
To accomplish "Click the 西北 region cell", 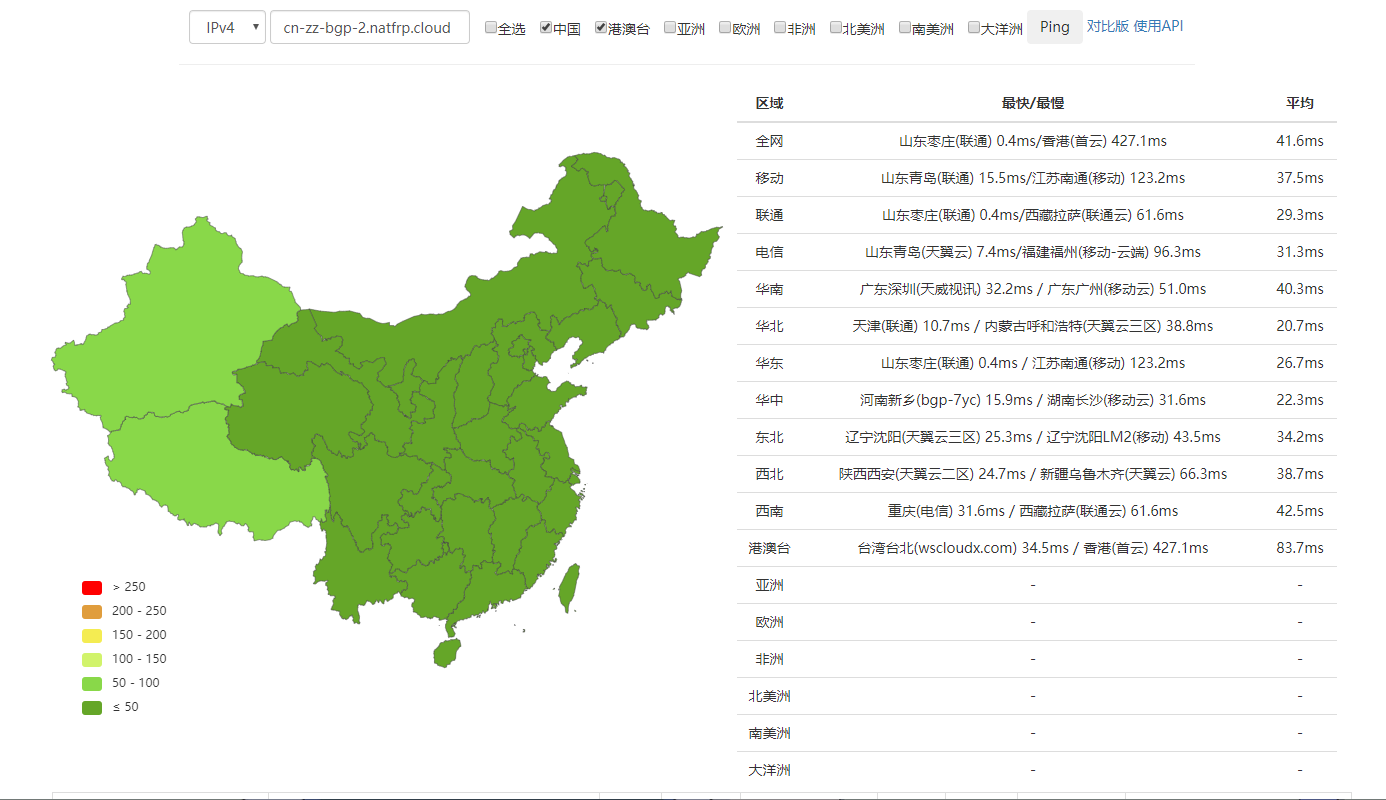I will pyautogui.click(x=770, y=474).
